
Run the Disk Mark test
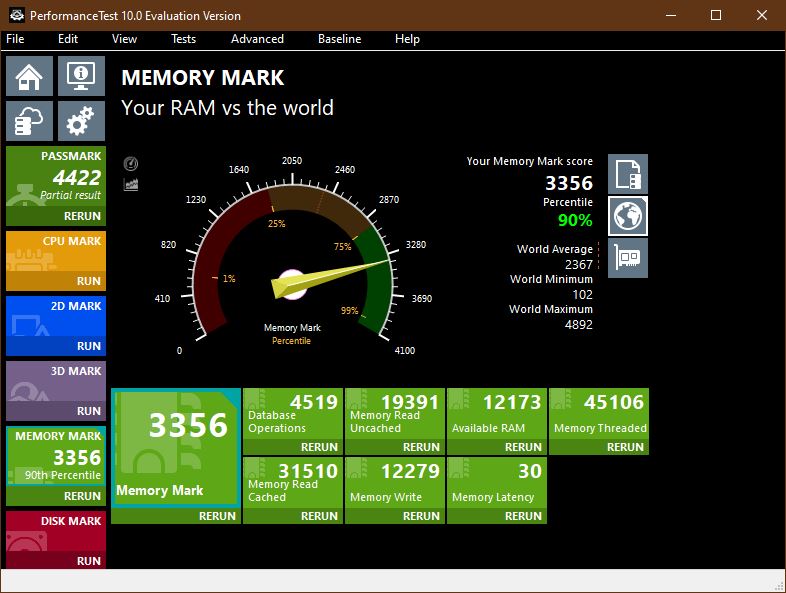56,560
